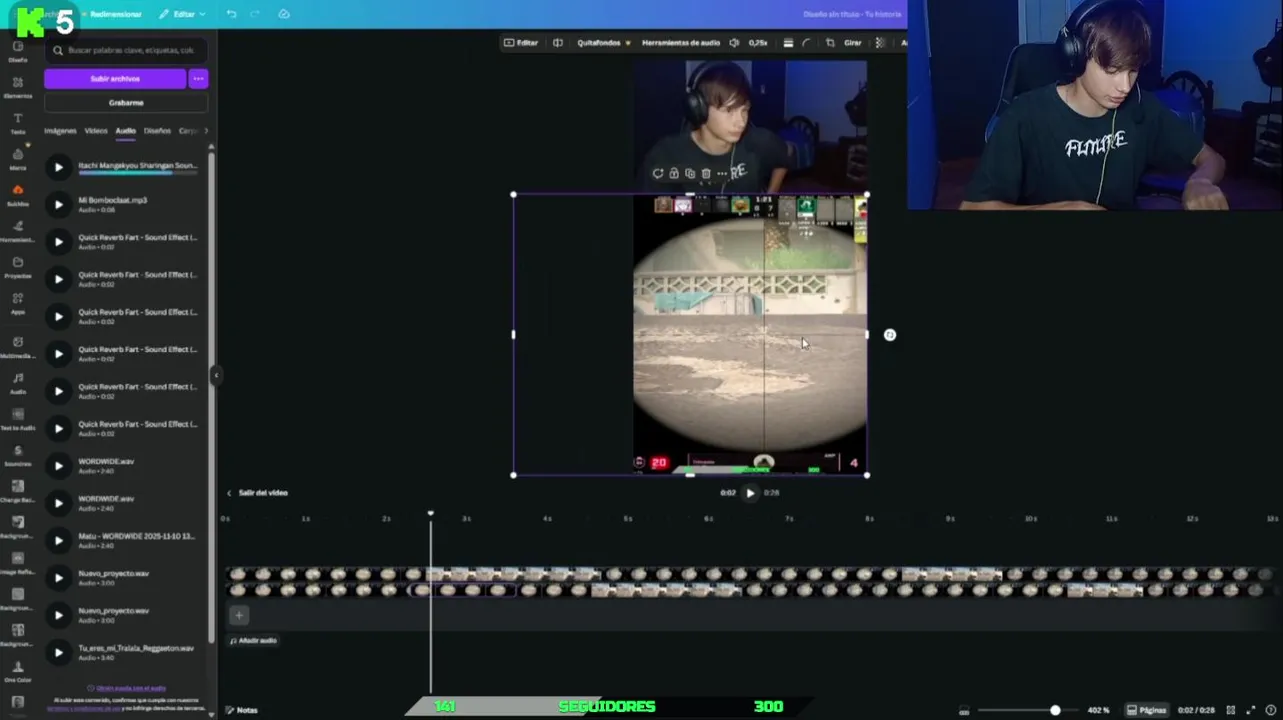This screenshot has width=1283, height=720.
Task: Play Tu_eres_mi_Tralala_Reggaeton.wav audio
Action: tap(58, 652)
